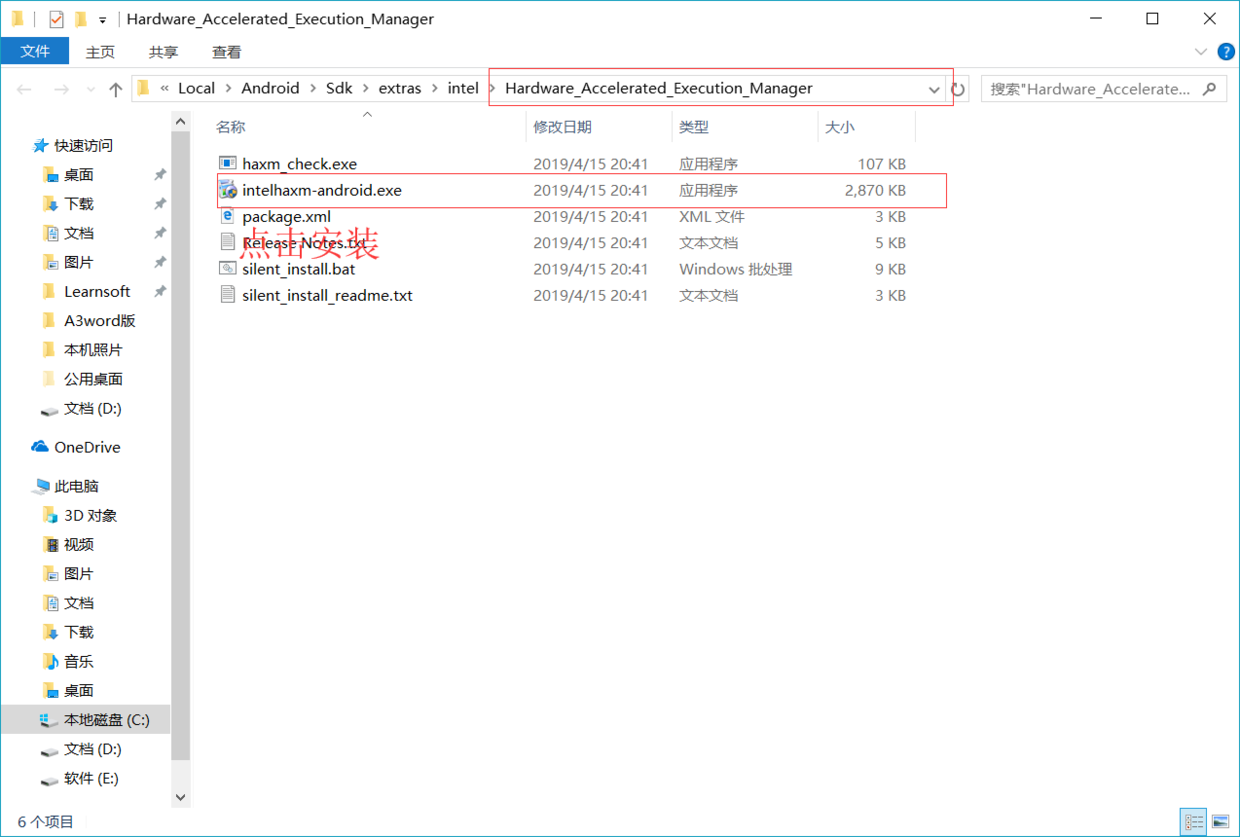Click New Folder quick access toolbar icon
1240x837 pixels.
point(81,19)
